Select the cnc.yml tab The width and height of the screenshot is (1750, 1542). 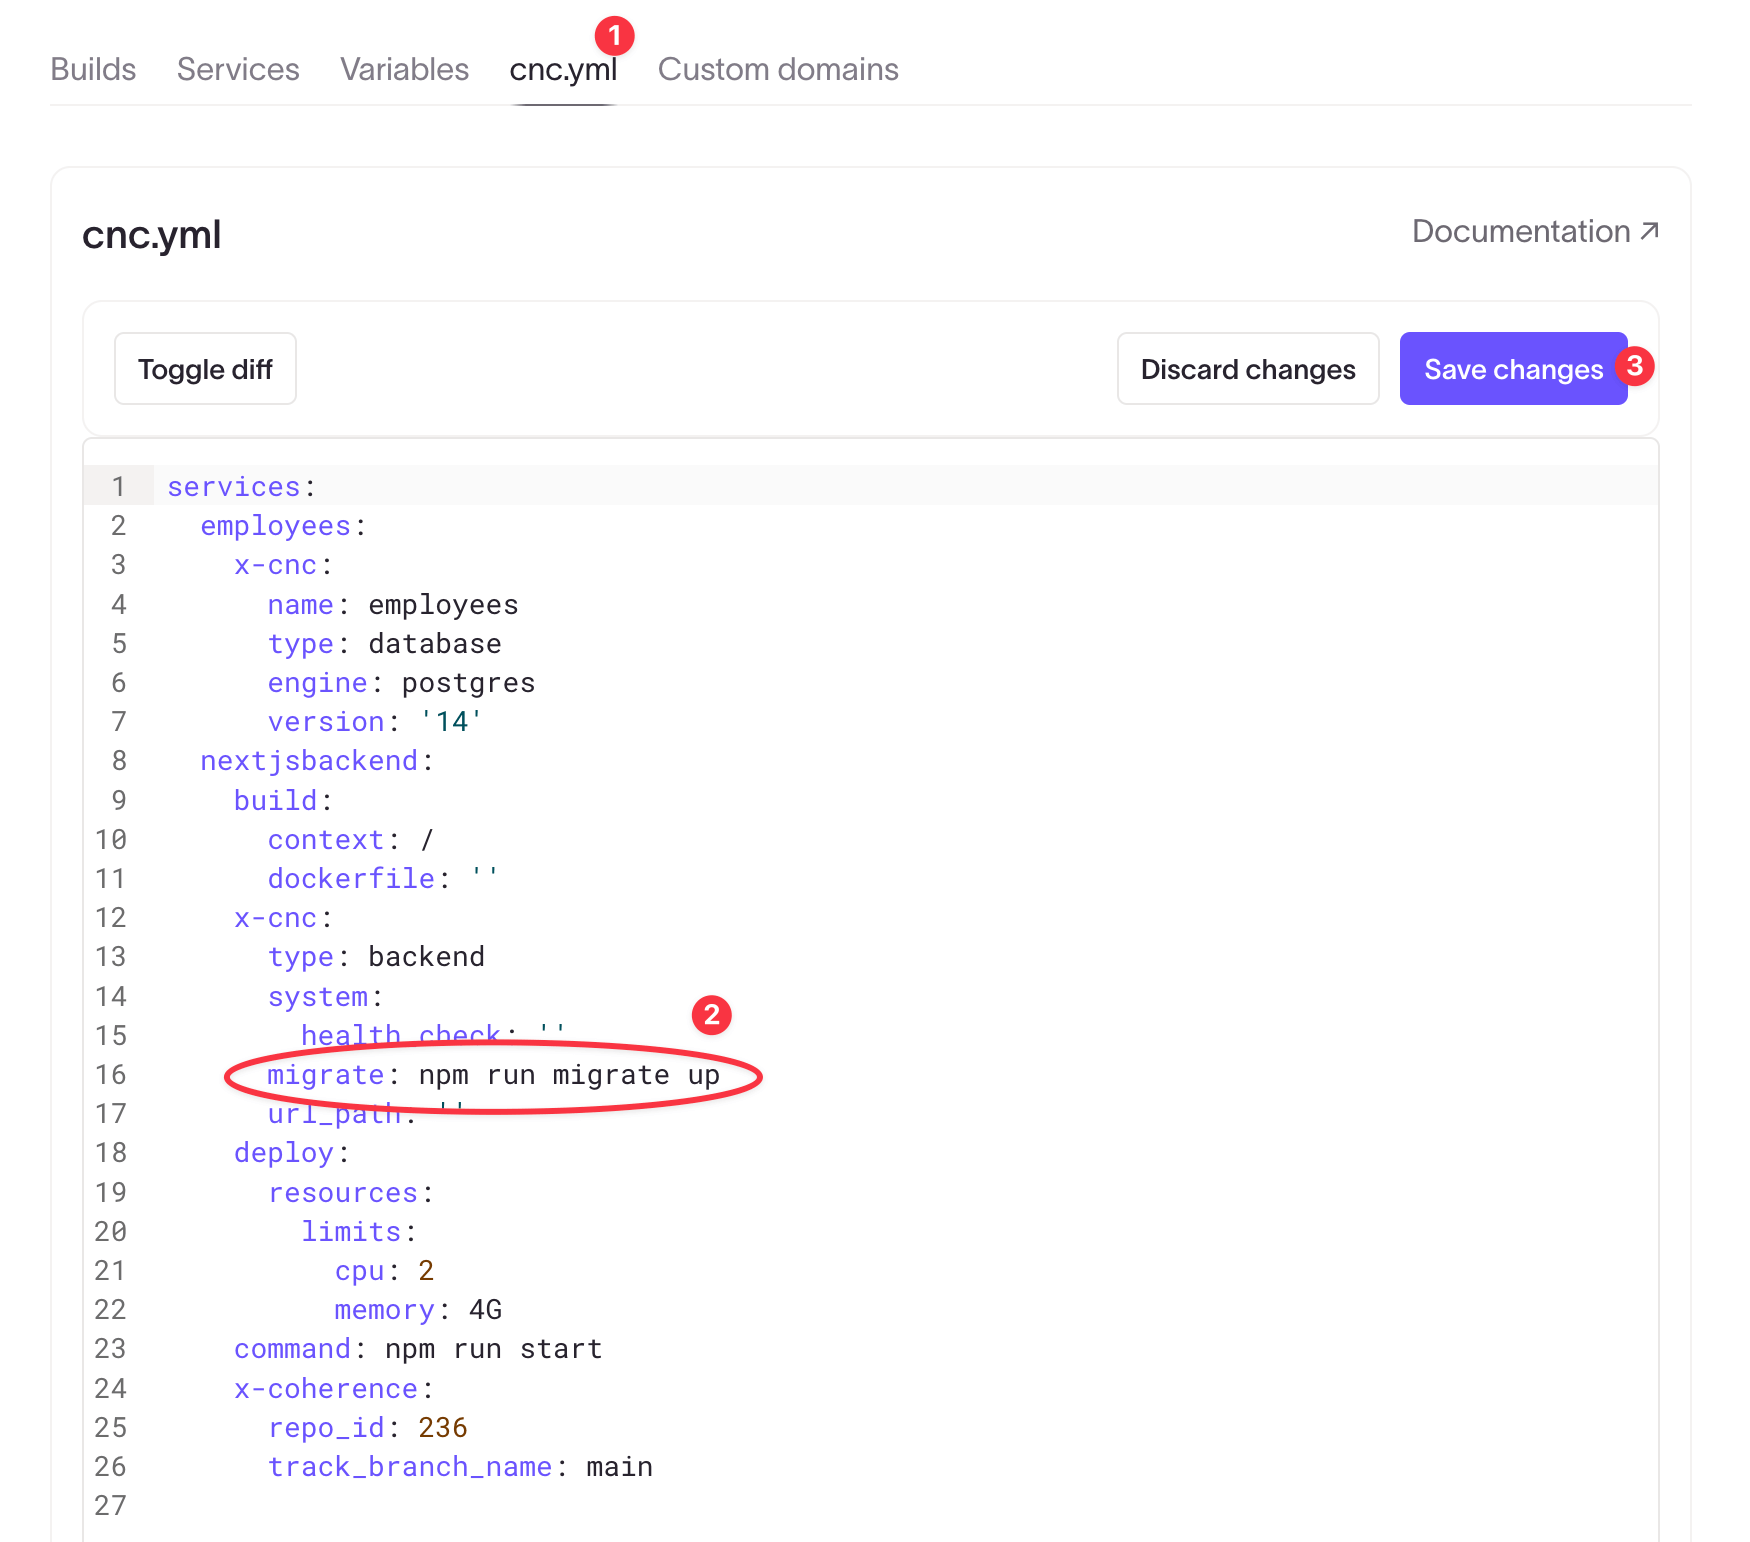[563, 69]
